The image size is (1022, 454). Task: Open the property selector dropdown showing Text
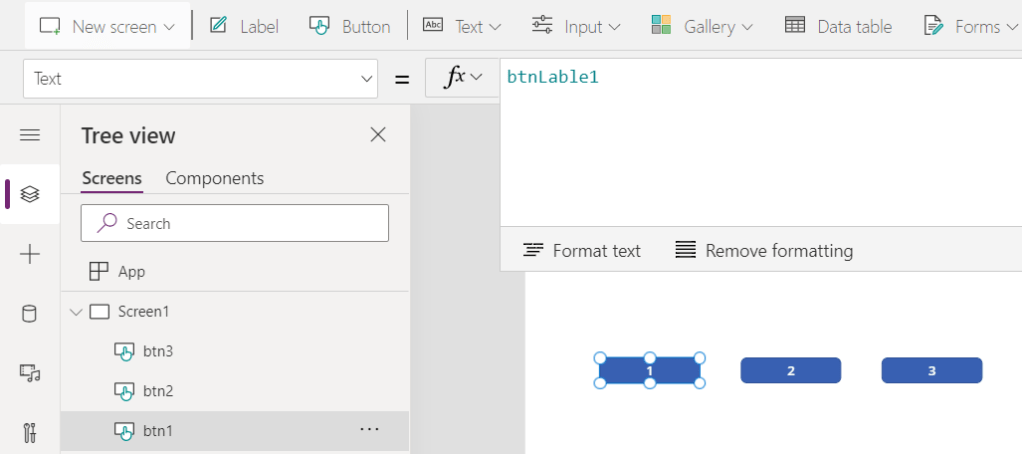[200, 78]
